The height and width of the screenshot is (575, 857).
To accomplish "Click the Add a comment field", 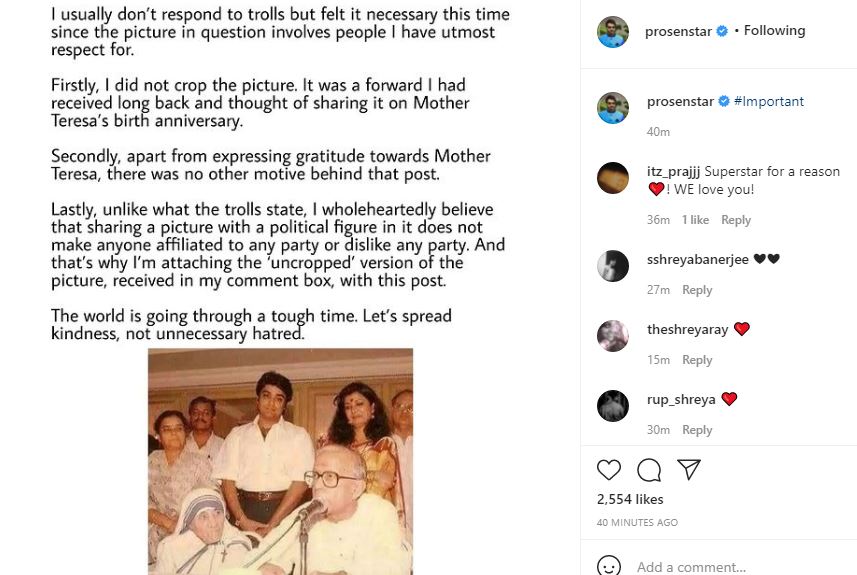I will (730, 567).
